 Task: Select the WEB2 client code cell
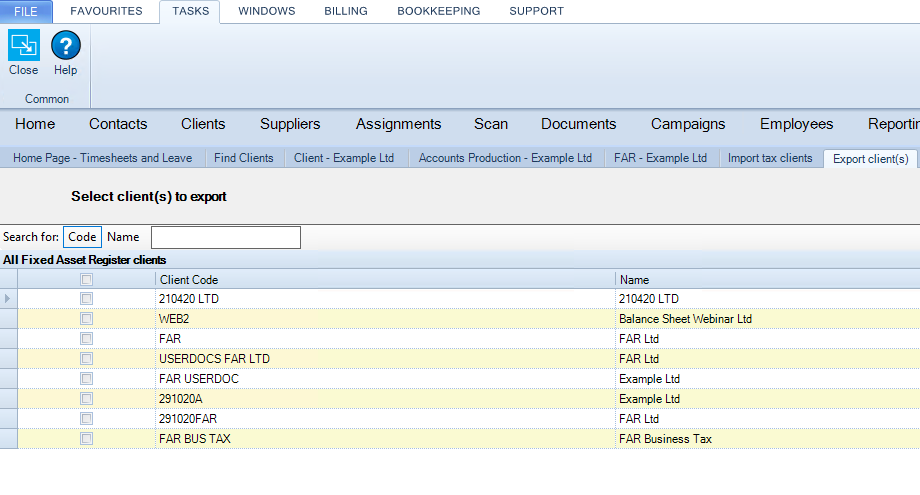[385, 318]
